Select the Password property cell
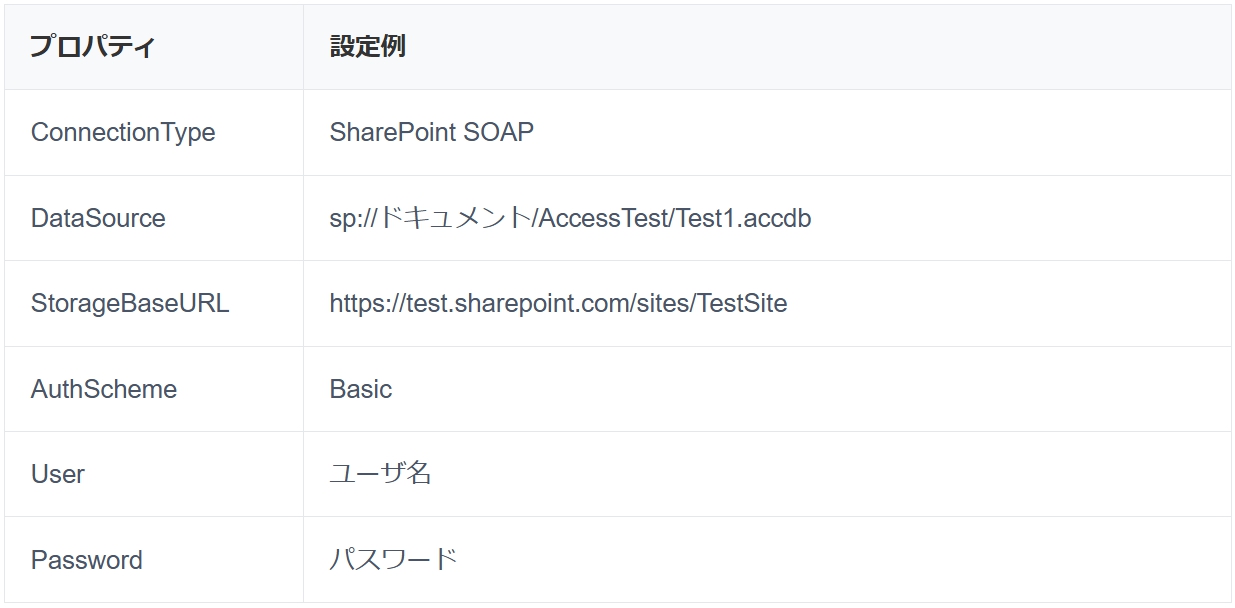Screen dimensions: 1235x608 87,560
